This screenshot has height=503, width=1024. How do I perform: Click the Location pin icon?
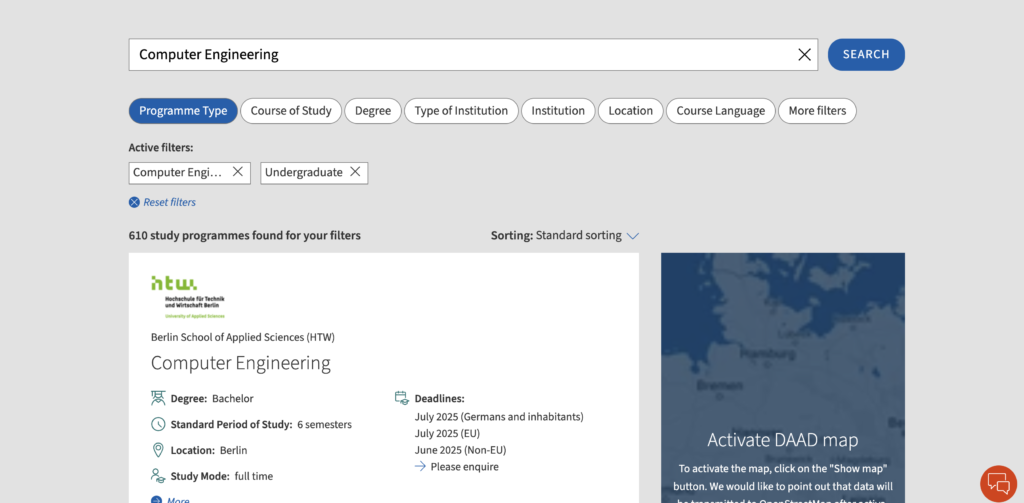click(158, 450)
